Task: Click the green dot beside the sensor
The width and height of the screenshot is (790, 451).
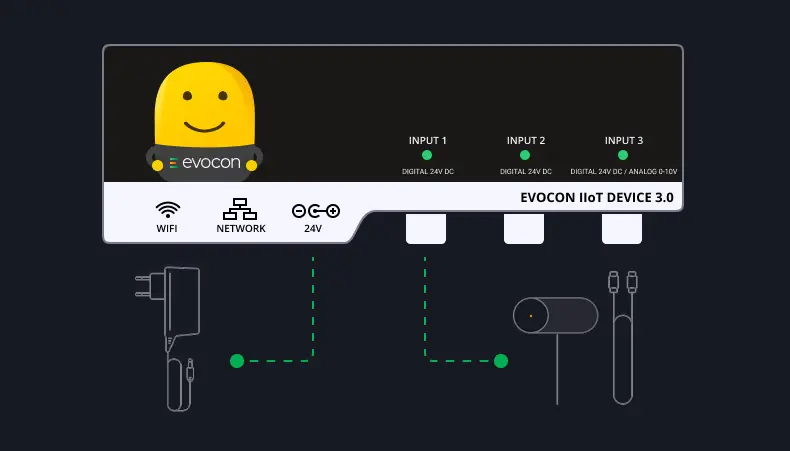Action: pyautogui.click(x=501, y=361)
